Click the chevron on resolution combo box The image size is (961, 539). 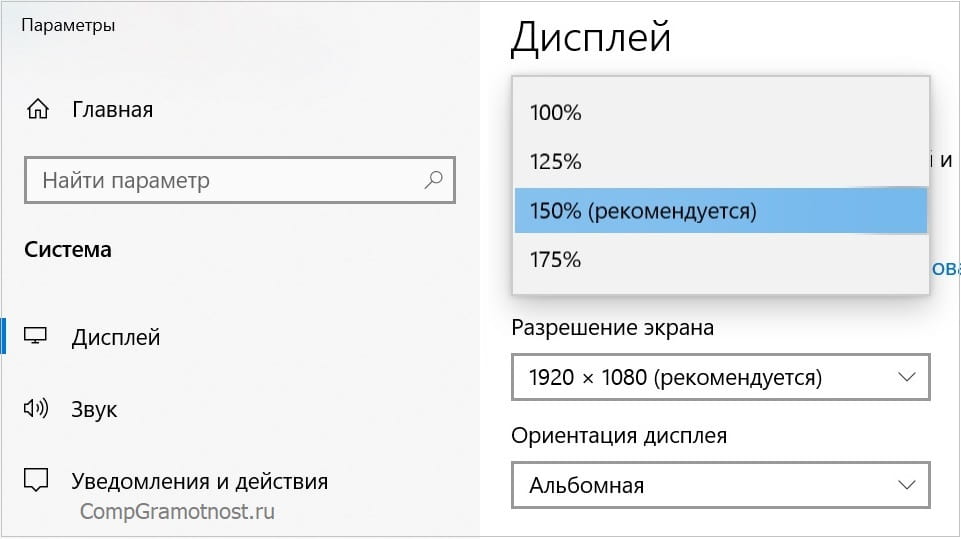click(x=907, y=377)
